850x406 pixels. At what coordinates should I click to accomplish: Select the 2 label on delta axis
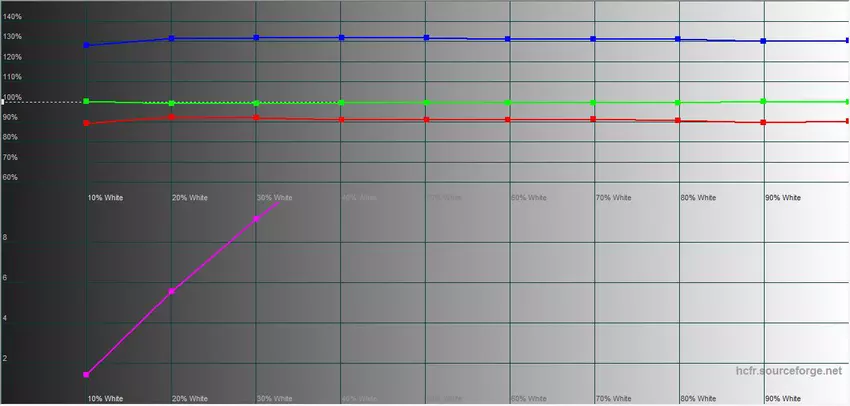(6, 358)
